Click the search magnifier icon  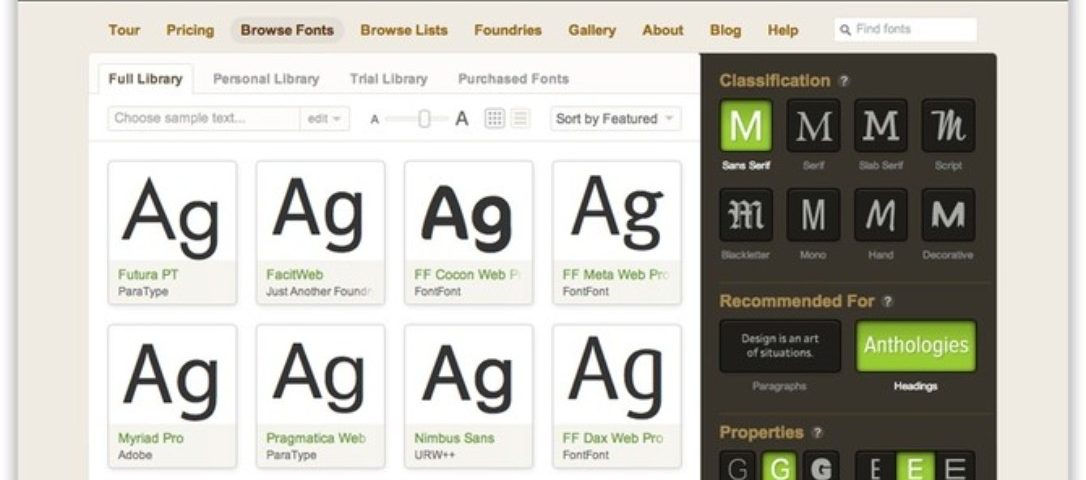point(845,30)
